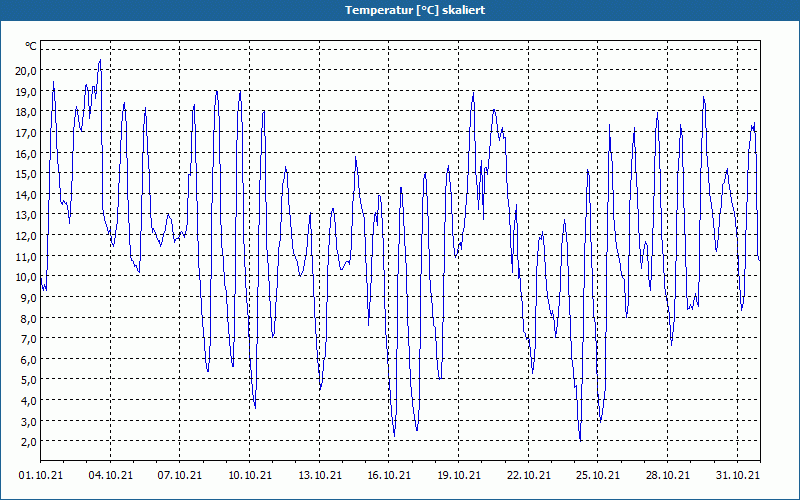Click the 01.10.21 date label
This screenshot has width=800, height=500.
point(41,476)
